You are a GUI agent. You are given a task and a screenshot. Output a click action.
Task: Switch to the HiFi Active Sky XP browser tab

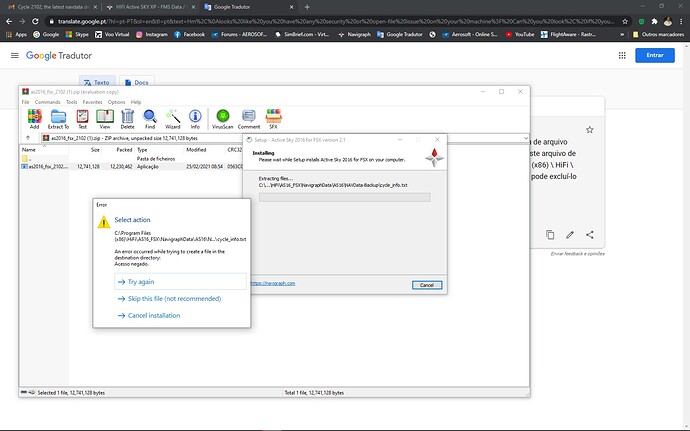150,7
